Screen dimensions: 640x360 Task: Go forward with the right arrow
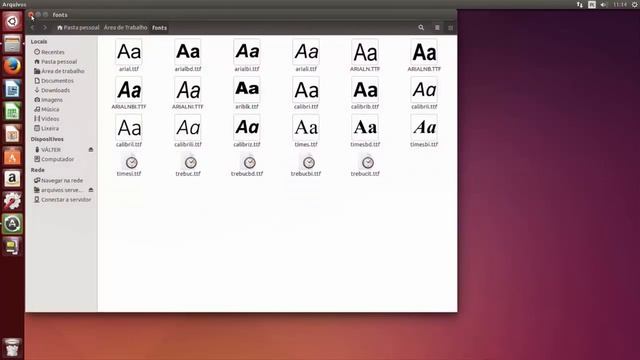45,28
